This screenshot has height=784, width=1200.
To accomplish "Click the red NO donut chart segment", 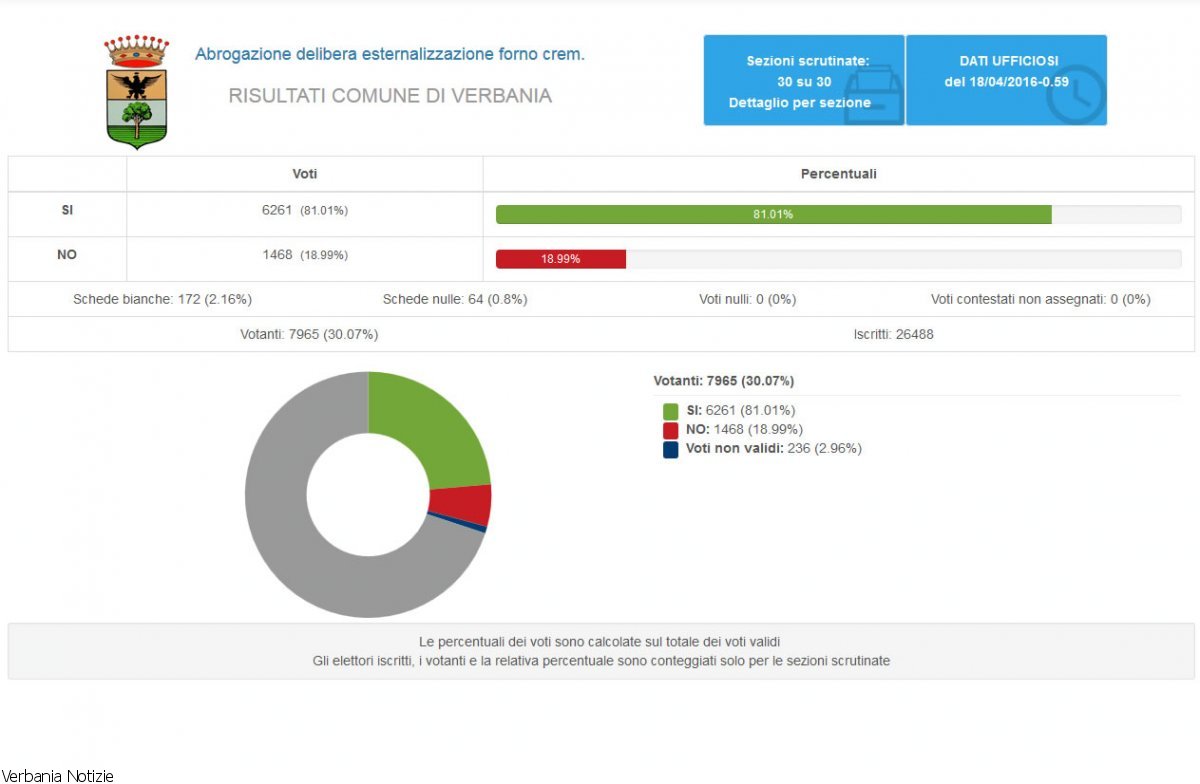I will click(x=460, y=504).
